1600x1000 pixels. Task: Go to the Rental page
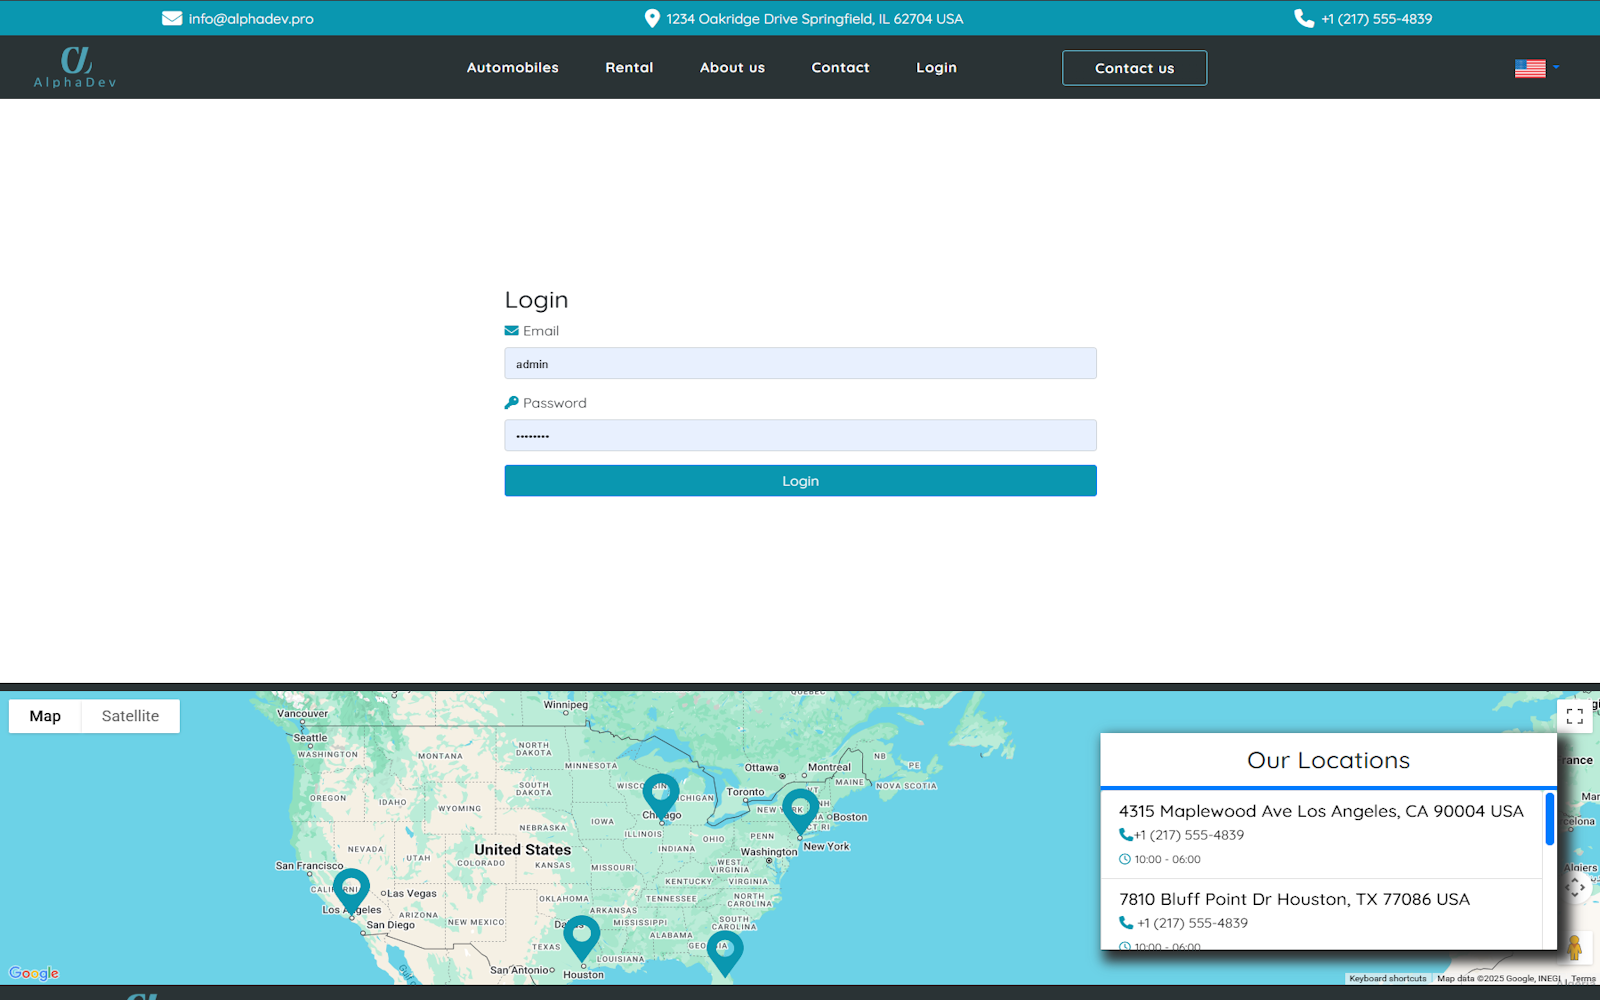pyautogui.click(x=629, y=68)
